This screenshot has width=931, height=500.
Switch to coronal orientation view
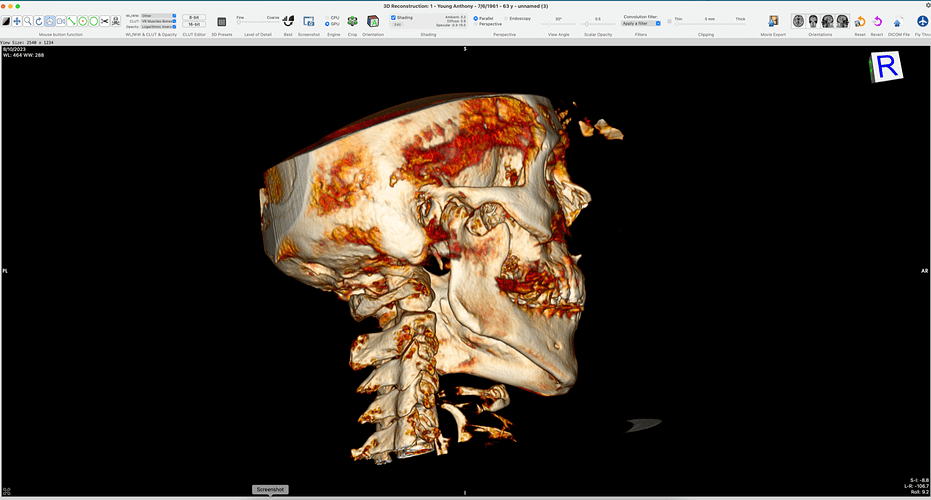[813, 21]
